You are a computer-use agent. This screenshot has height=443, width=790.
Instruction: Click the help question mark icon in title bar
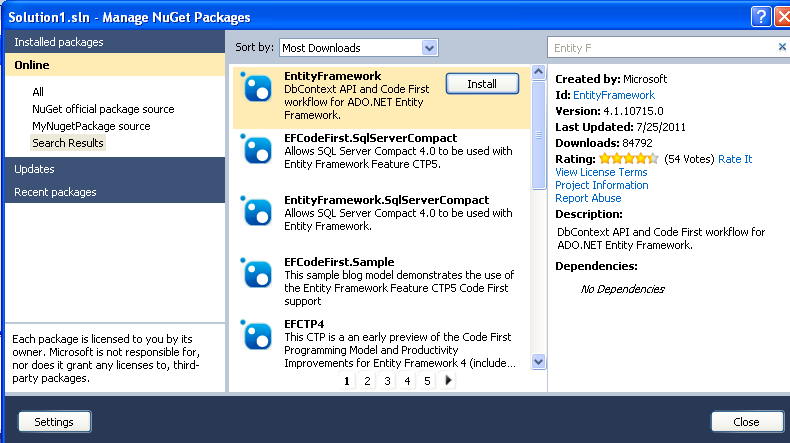[761, 16]
